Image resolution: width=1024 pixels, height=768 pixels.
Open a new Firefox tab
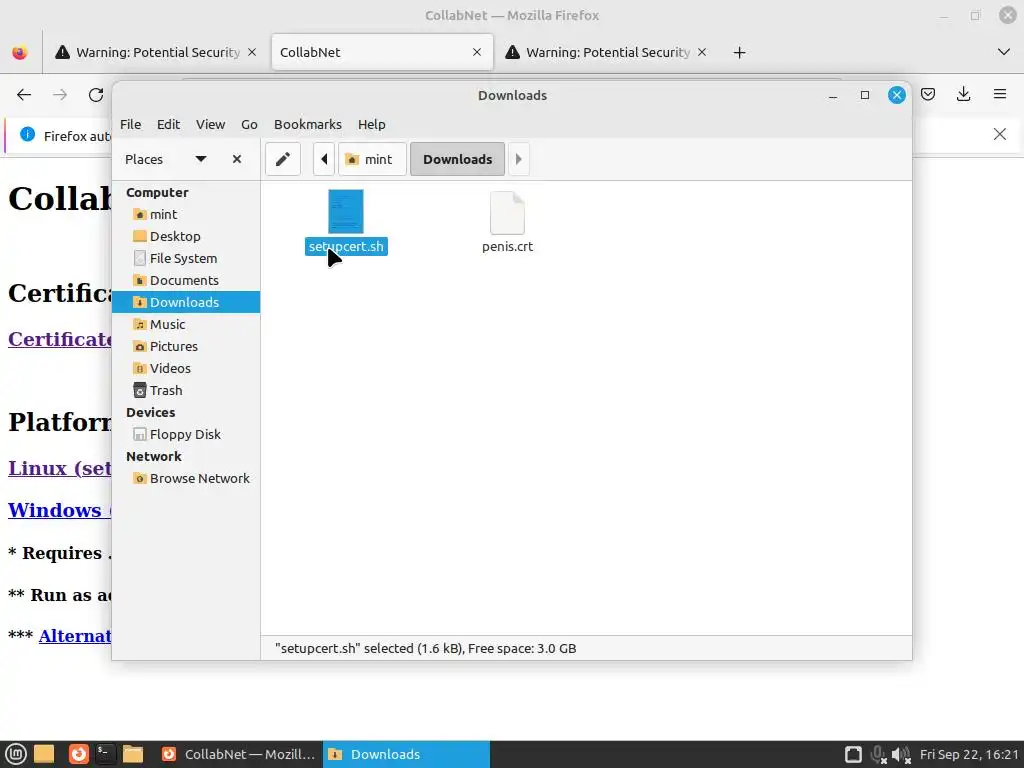pyautogui.click(x=739, y=52)
